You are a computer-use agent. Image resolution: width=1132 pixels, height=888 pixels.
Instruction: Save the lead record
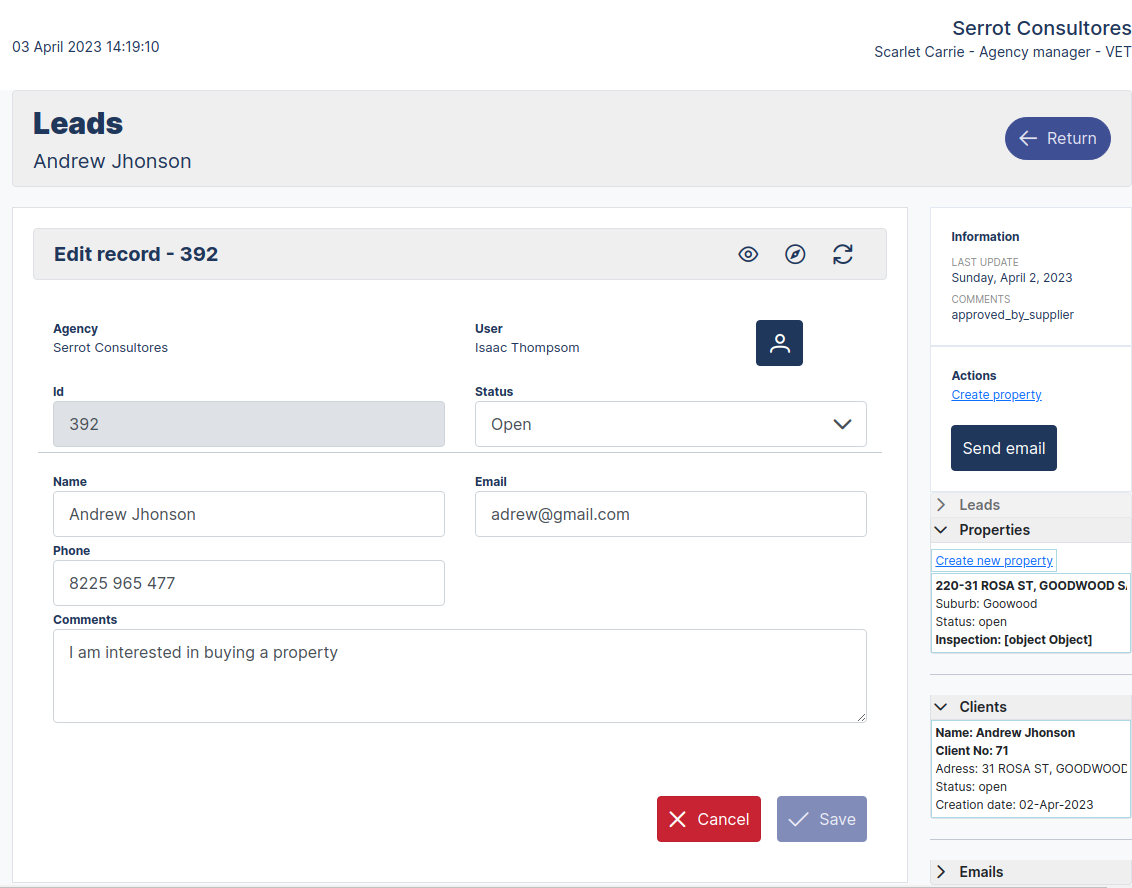822,819
